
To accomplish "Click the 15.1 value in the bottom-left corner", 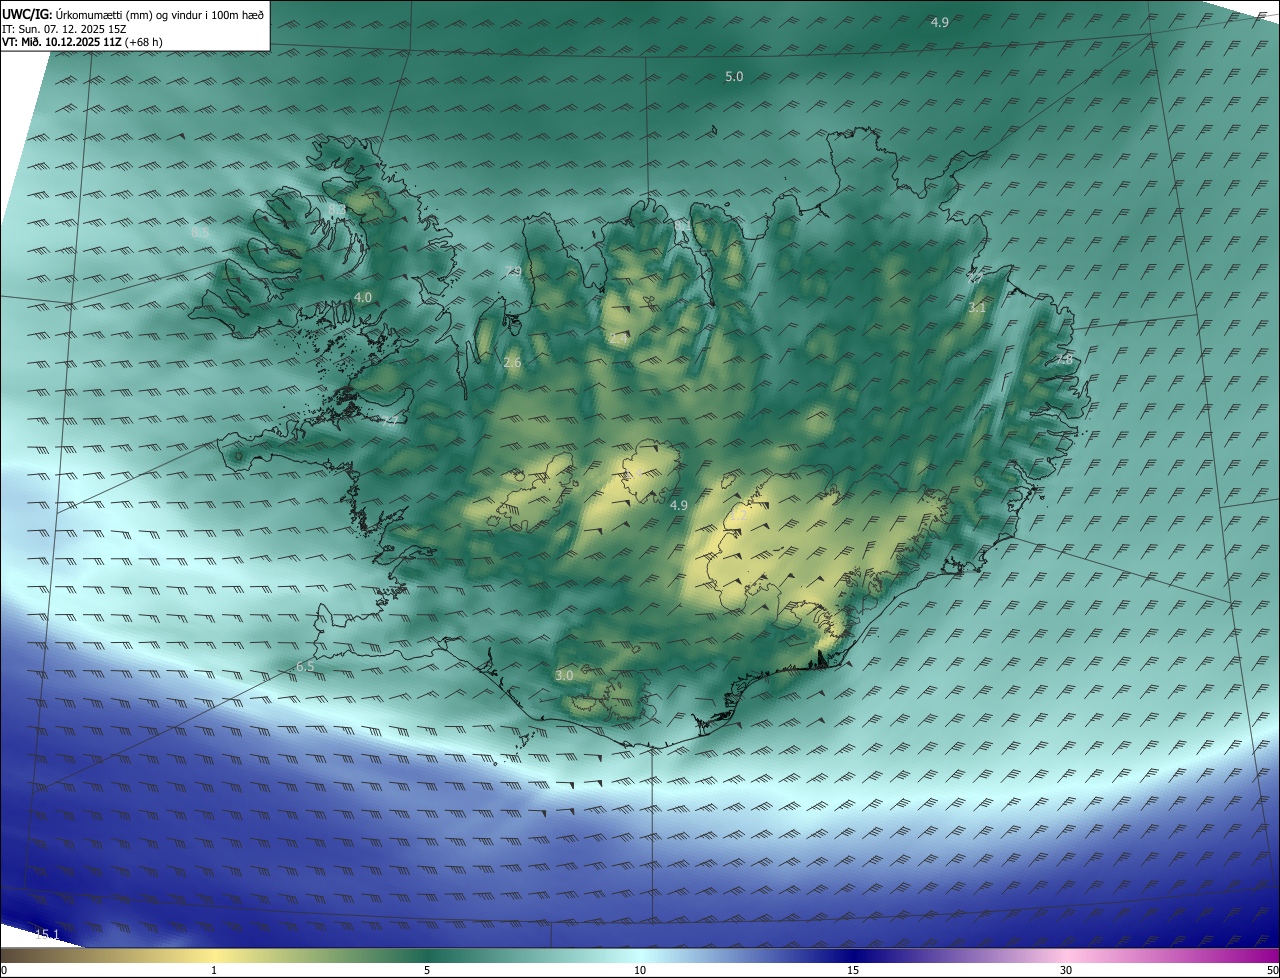I will click(x=47, y=934).
